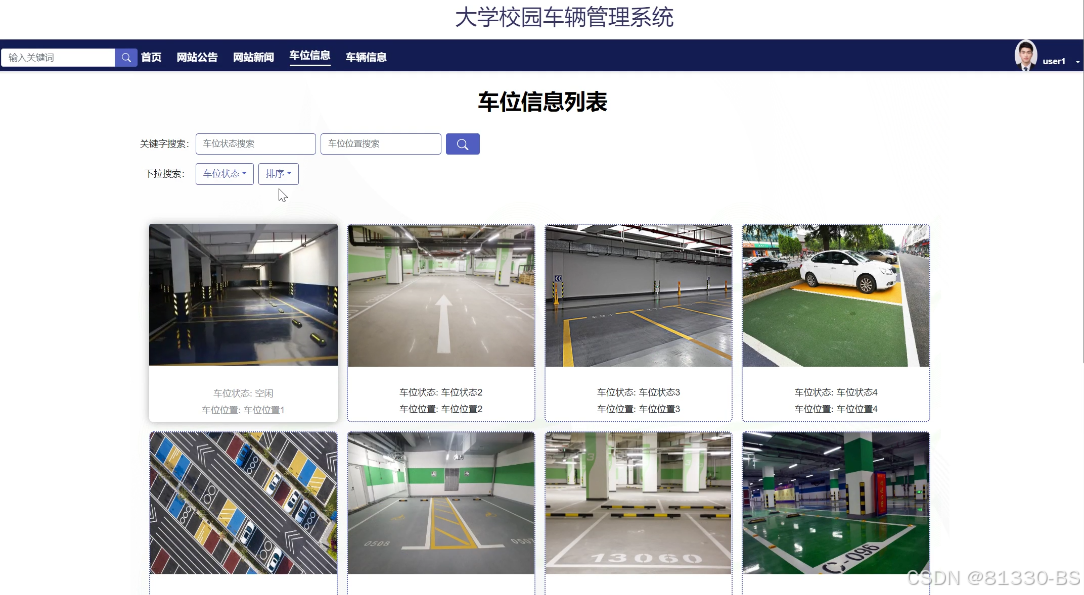Open the 13060 parking space thumbnail

(638, 503)
